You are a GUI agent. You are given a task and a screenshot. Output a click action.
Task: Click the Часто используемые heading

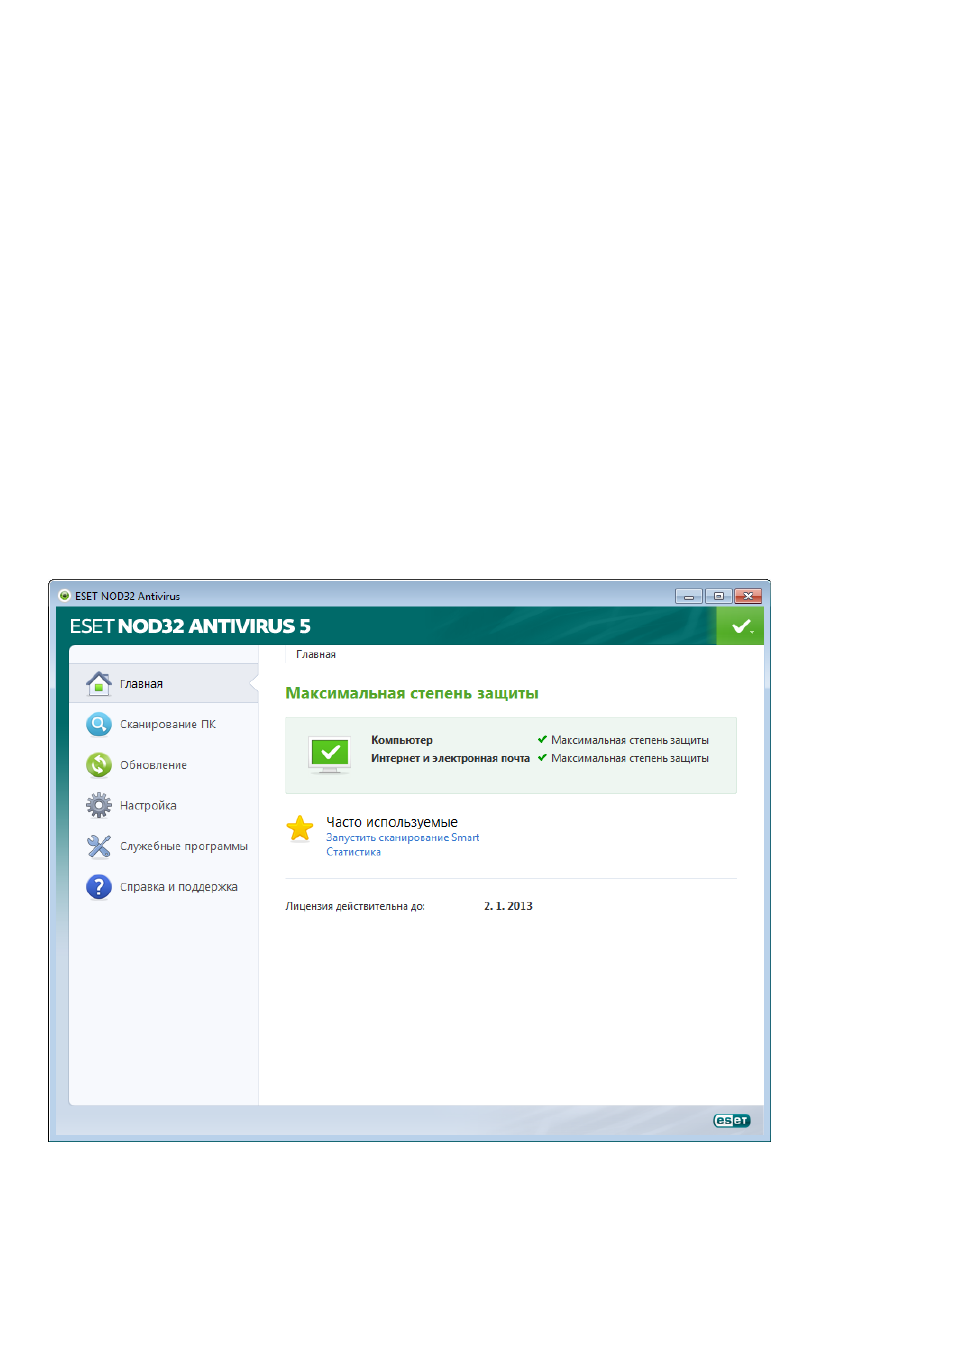click(x=392, y=822)
